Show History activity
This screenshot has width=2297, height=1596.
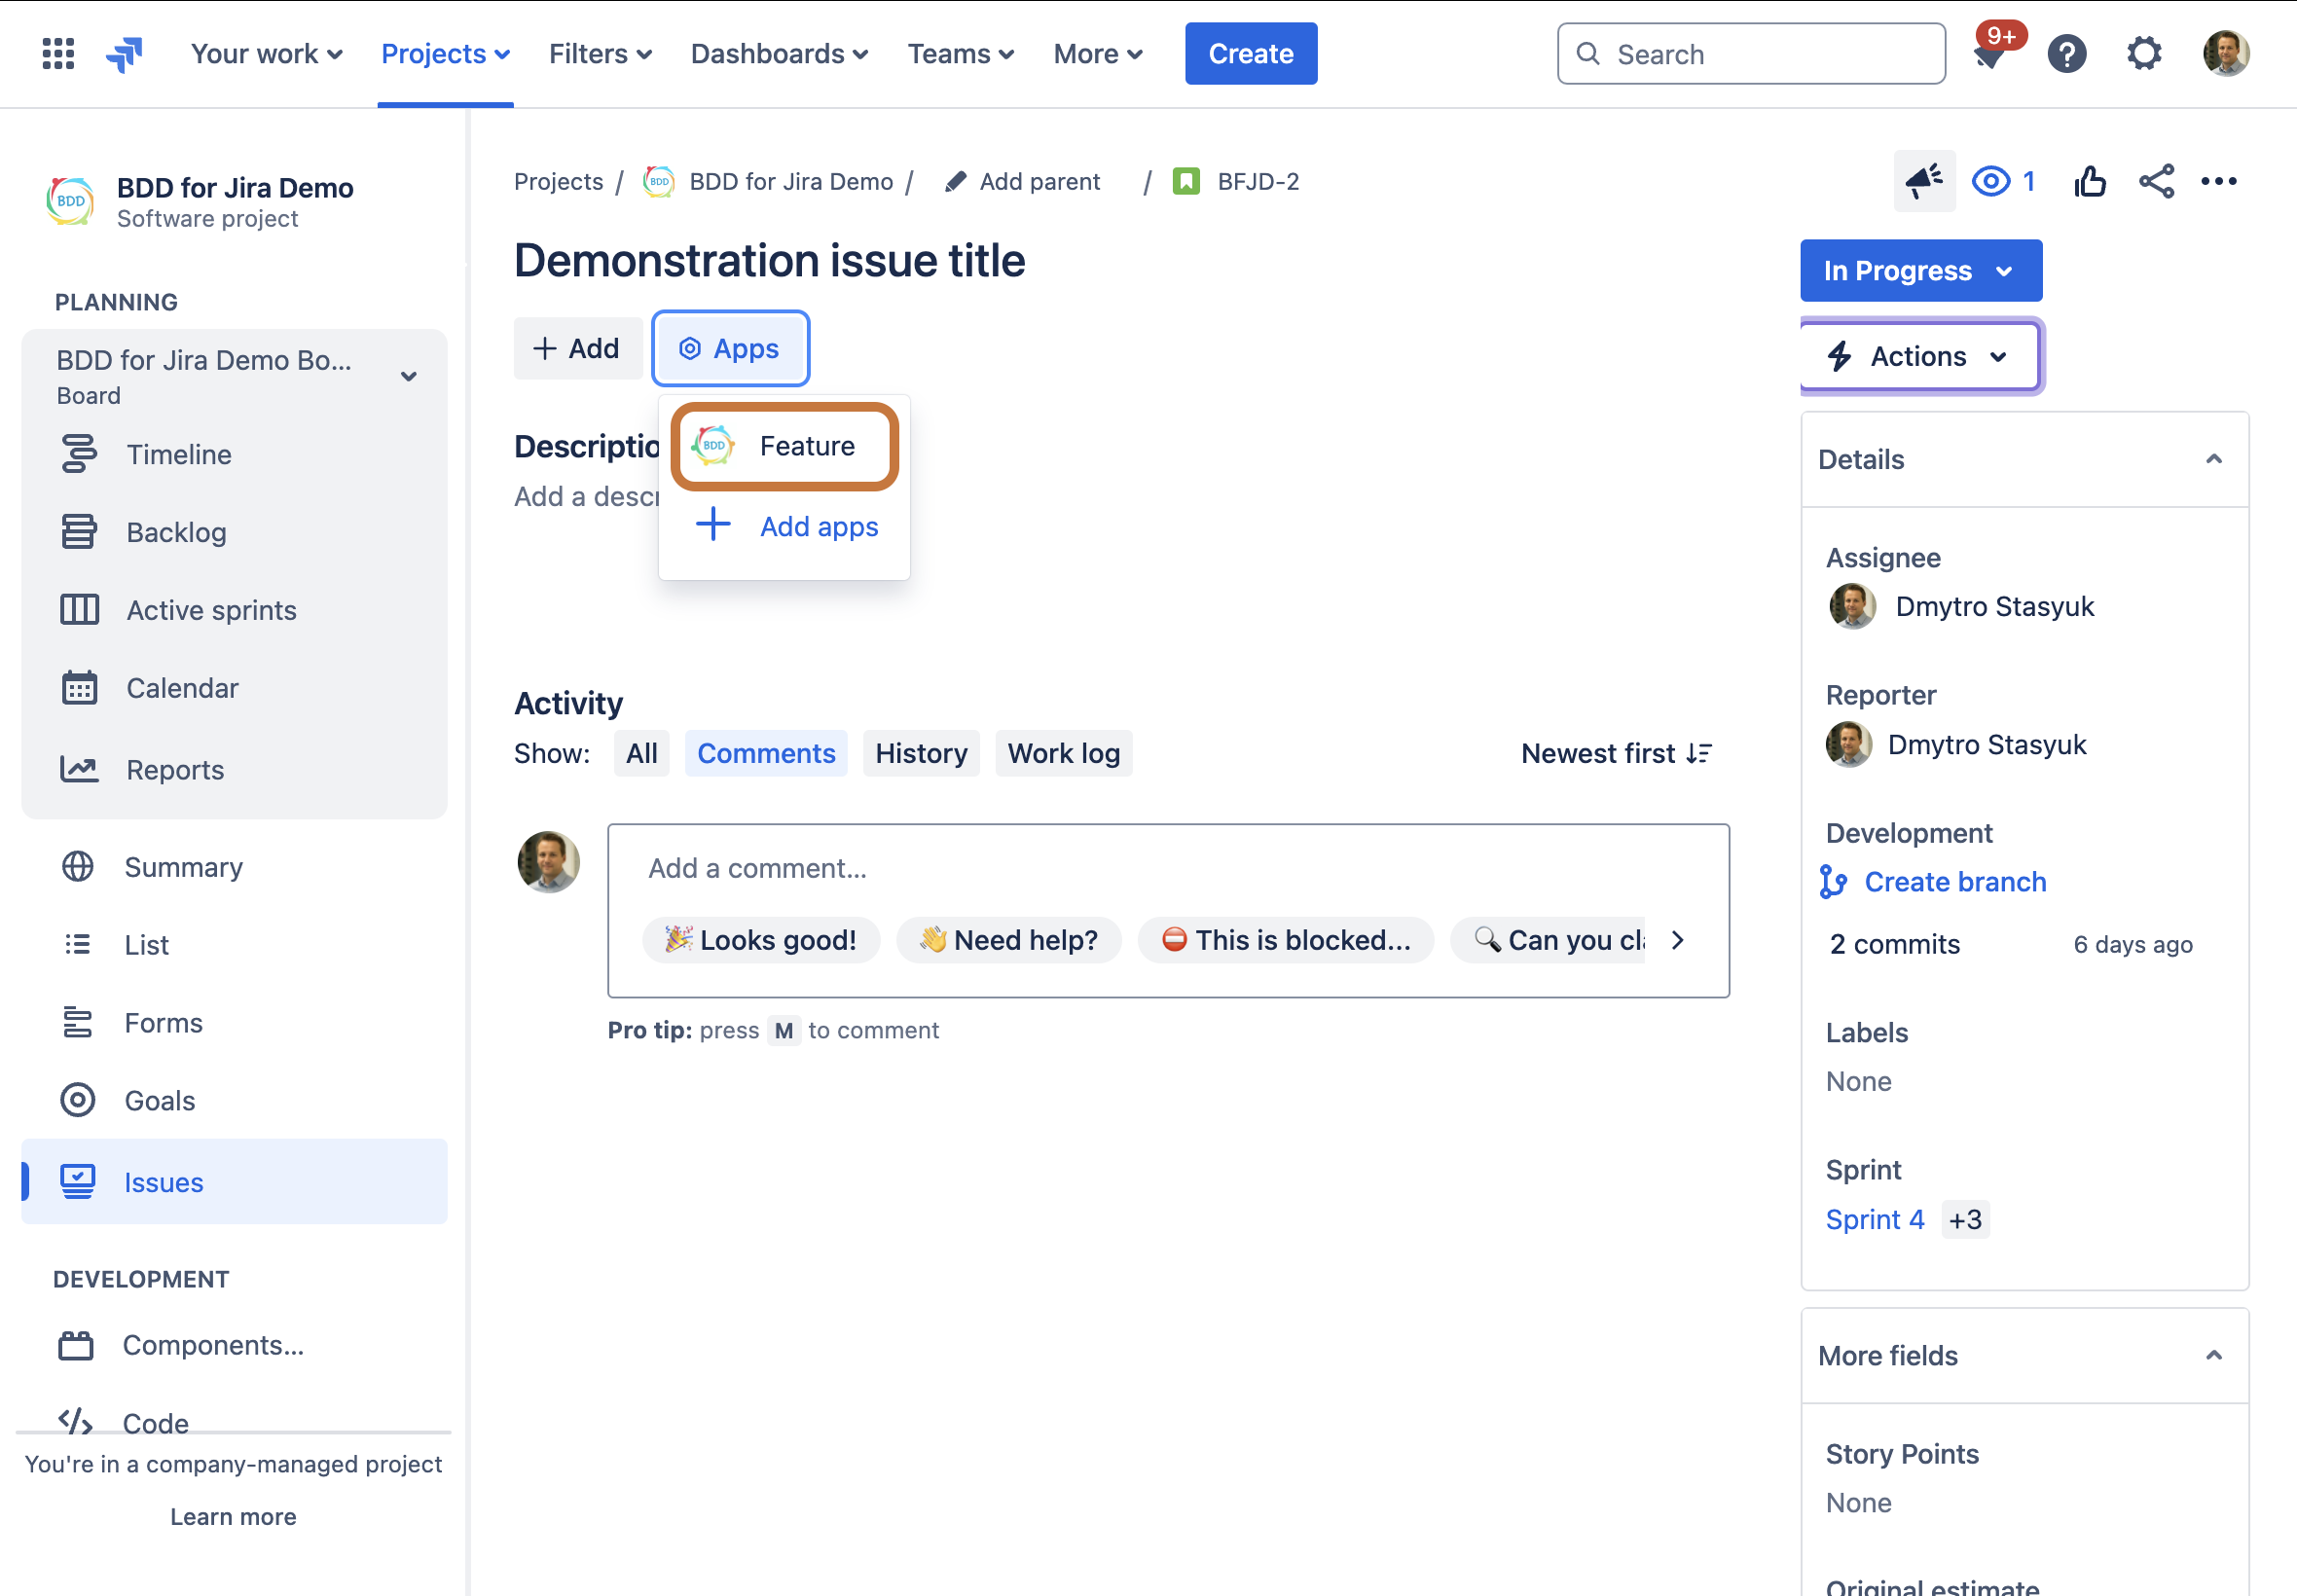921,753
